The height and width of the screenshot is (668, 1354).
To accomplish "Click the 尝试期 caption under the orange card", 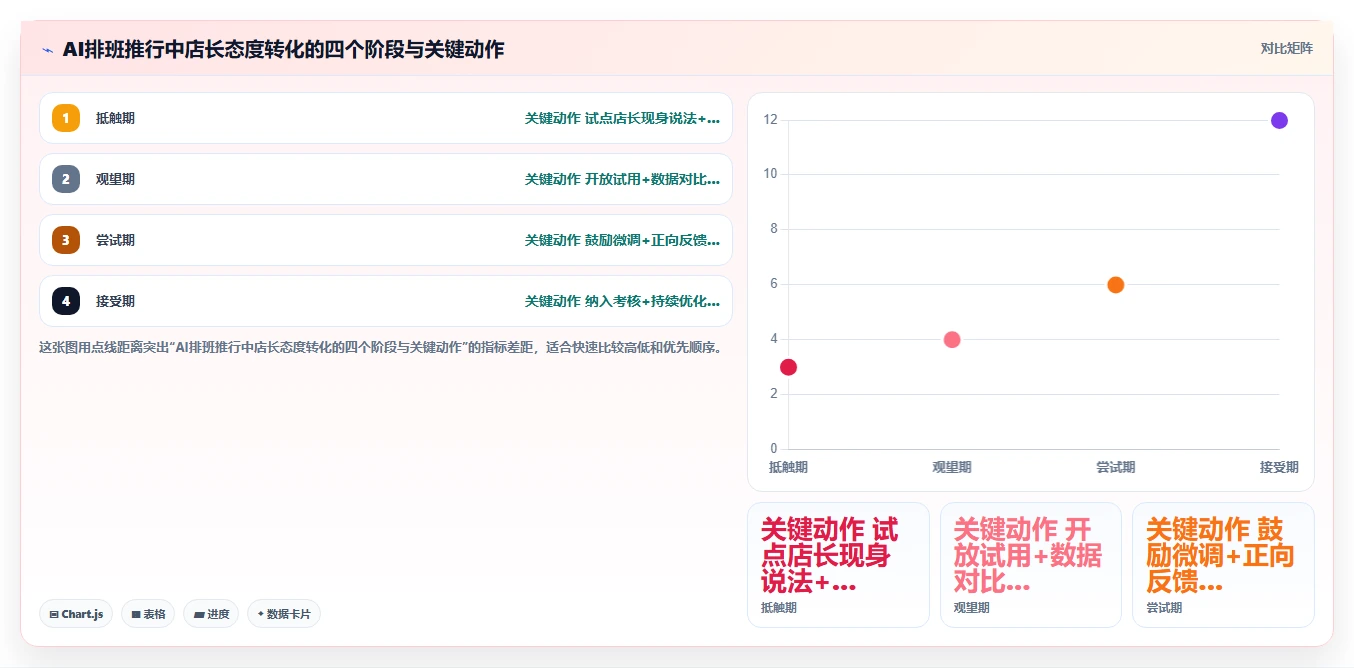I will [1165, 608].
